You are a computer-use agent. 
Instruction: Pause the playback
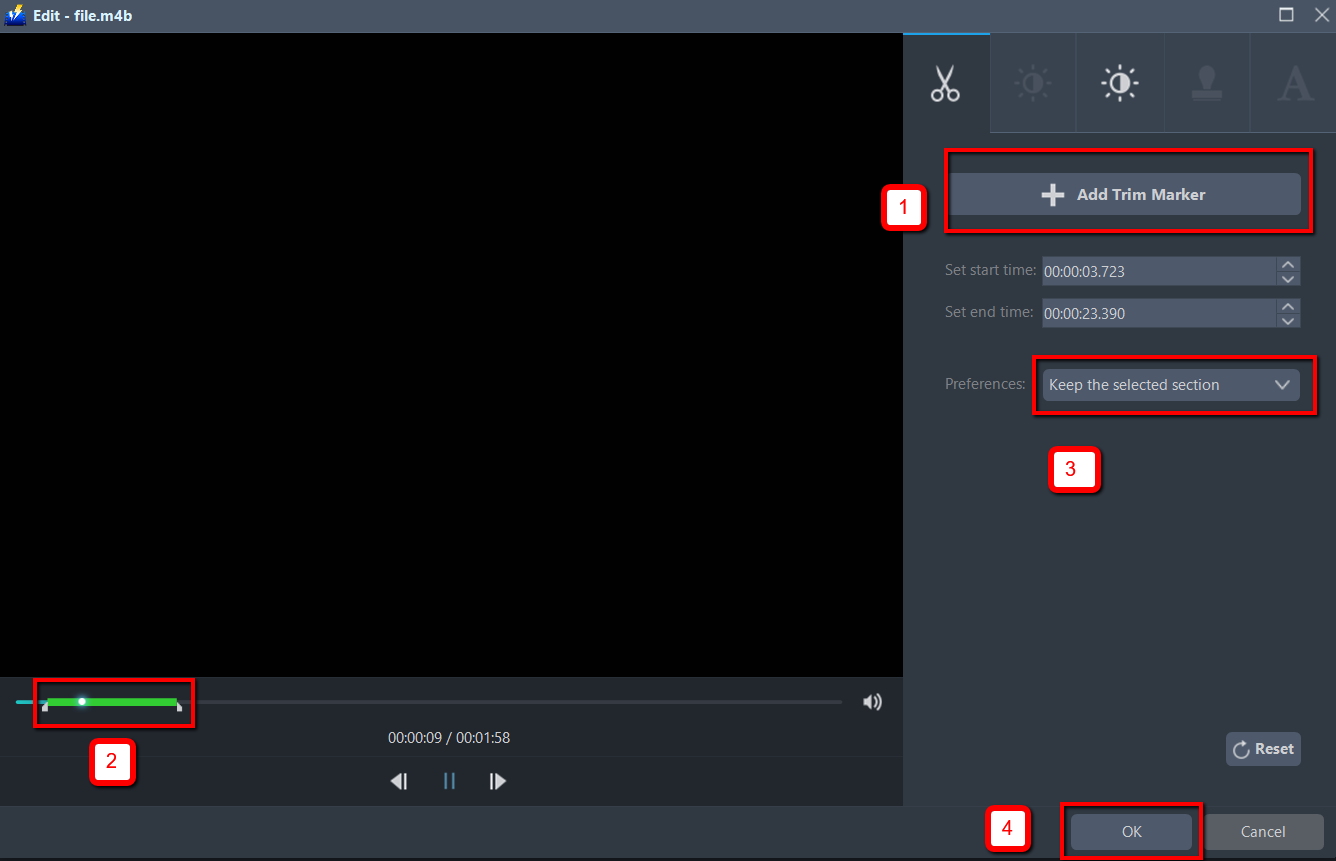tap(449, 781)
